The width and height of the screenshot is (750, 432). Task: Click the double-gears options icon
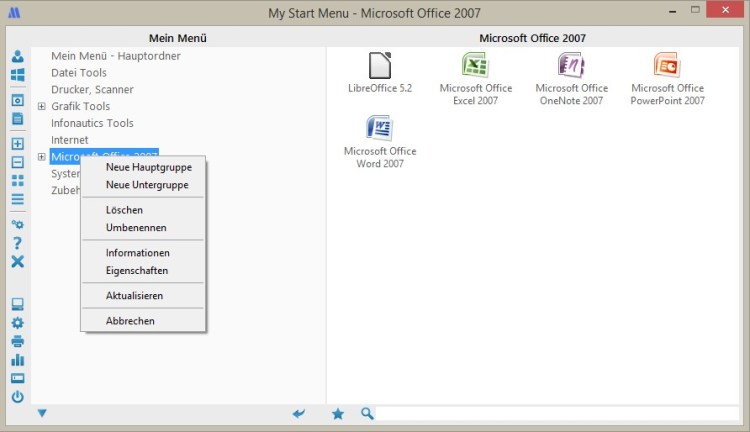(18, 224)
